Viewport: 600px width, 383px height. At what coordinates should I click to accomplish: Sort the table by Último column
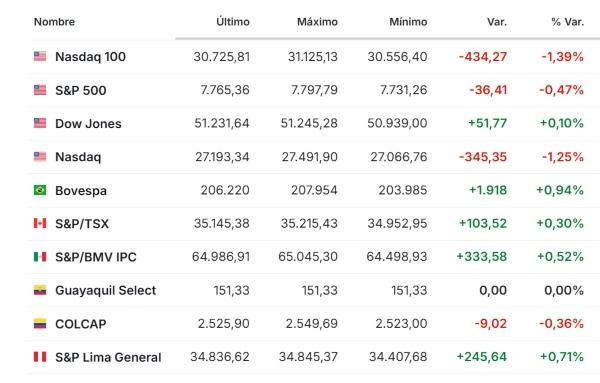[233, 22]
